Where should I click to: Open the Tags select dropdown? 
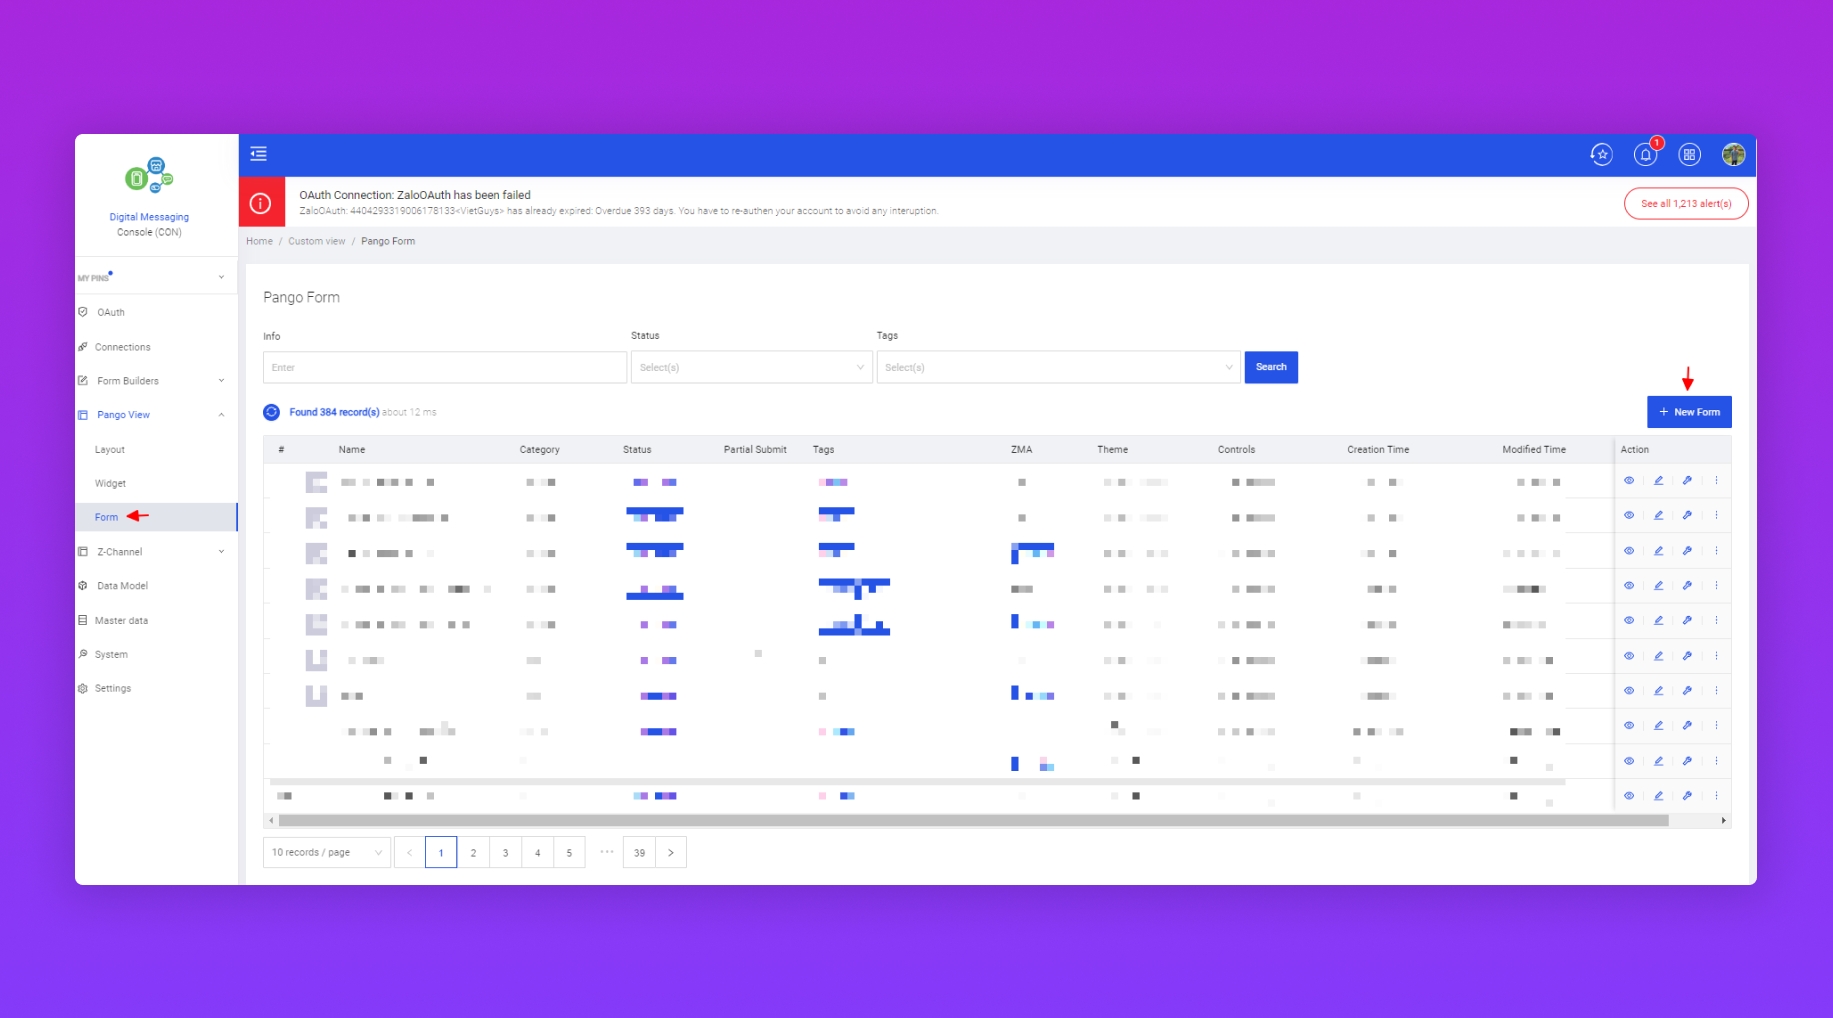pyautogui.click(x=1058, y=367)
